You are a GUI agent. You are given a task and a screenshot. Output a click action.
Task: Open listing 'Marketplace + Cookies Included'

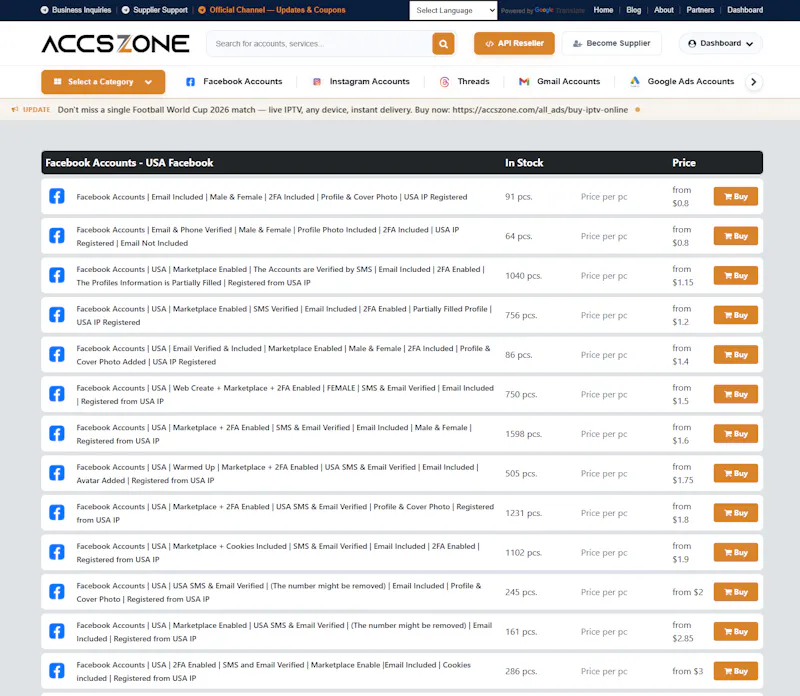pyautogui.click(x=278, y=553)
